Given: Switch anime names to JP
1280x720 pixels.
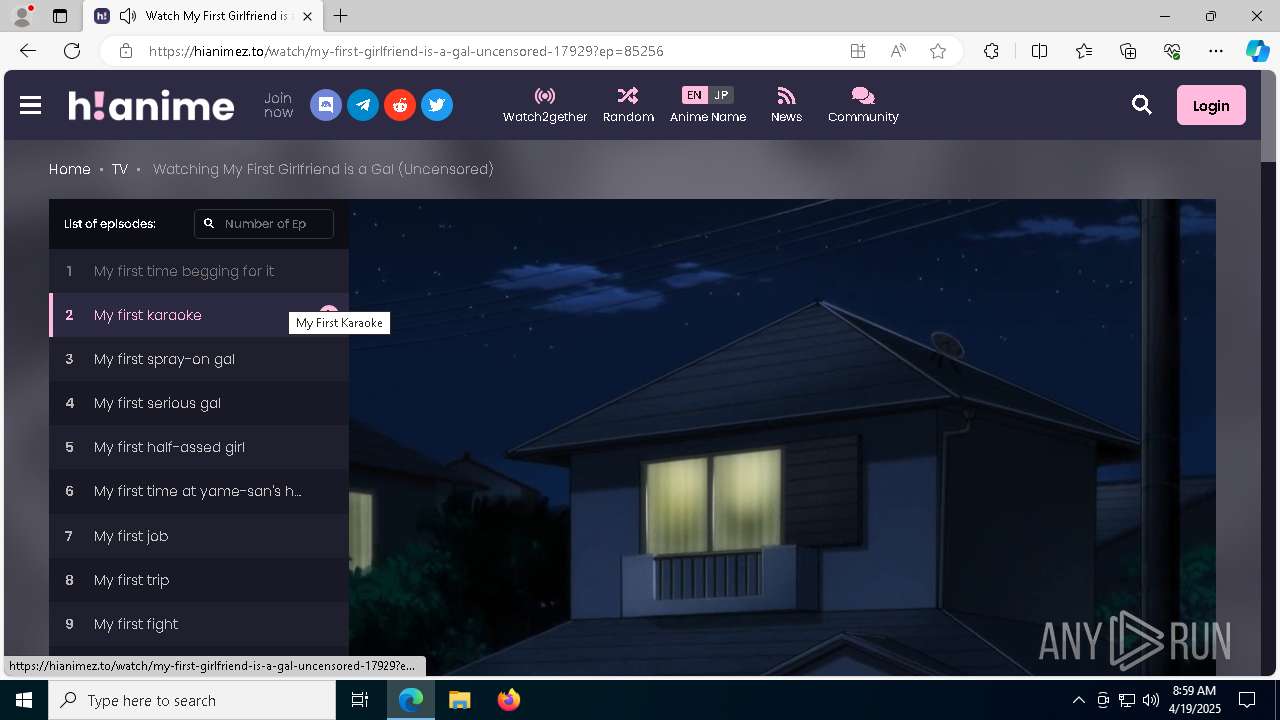Looking at the screenshot, I should (721, 95).
